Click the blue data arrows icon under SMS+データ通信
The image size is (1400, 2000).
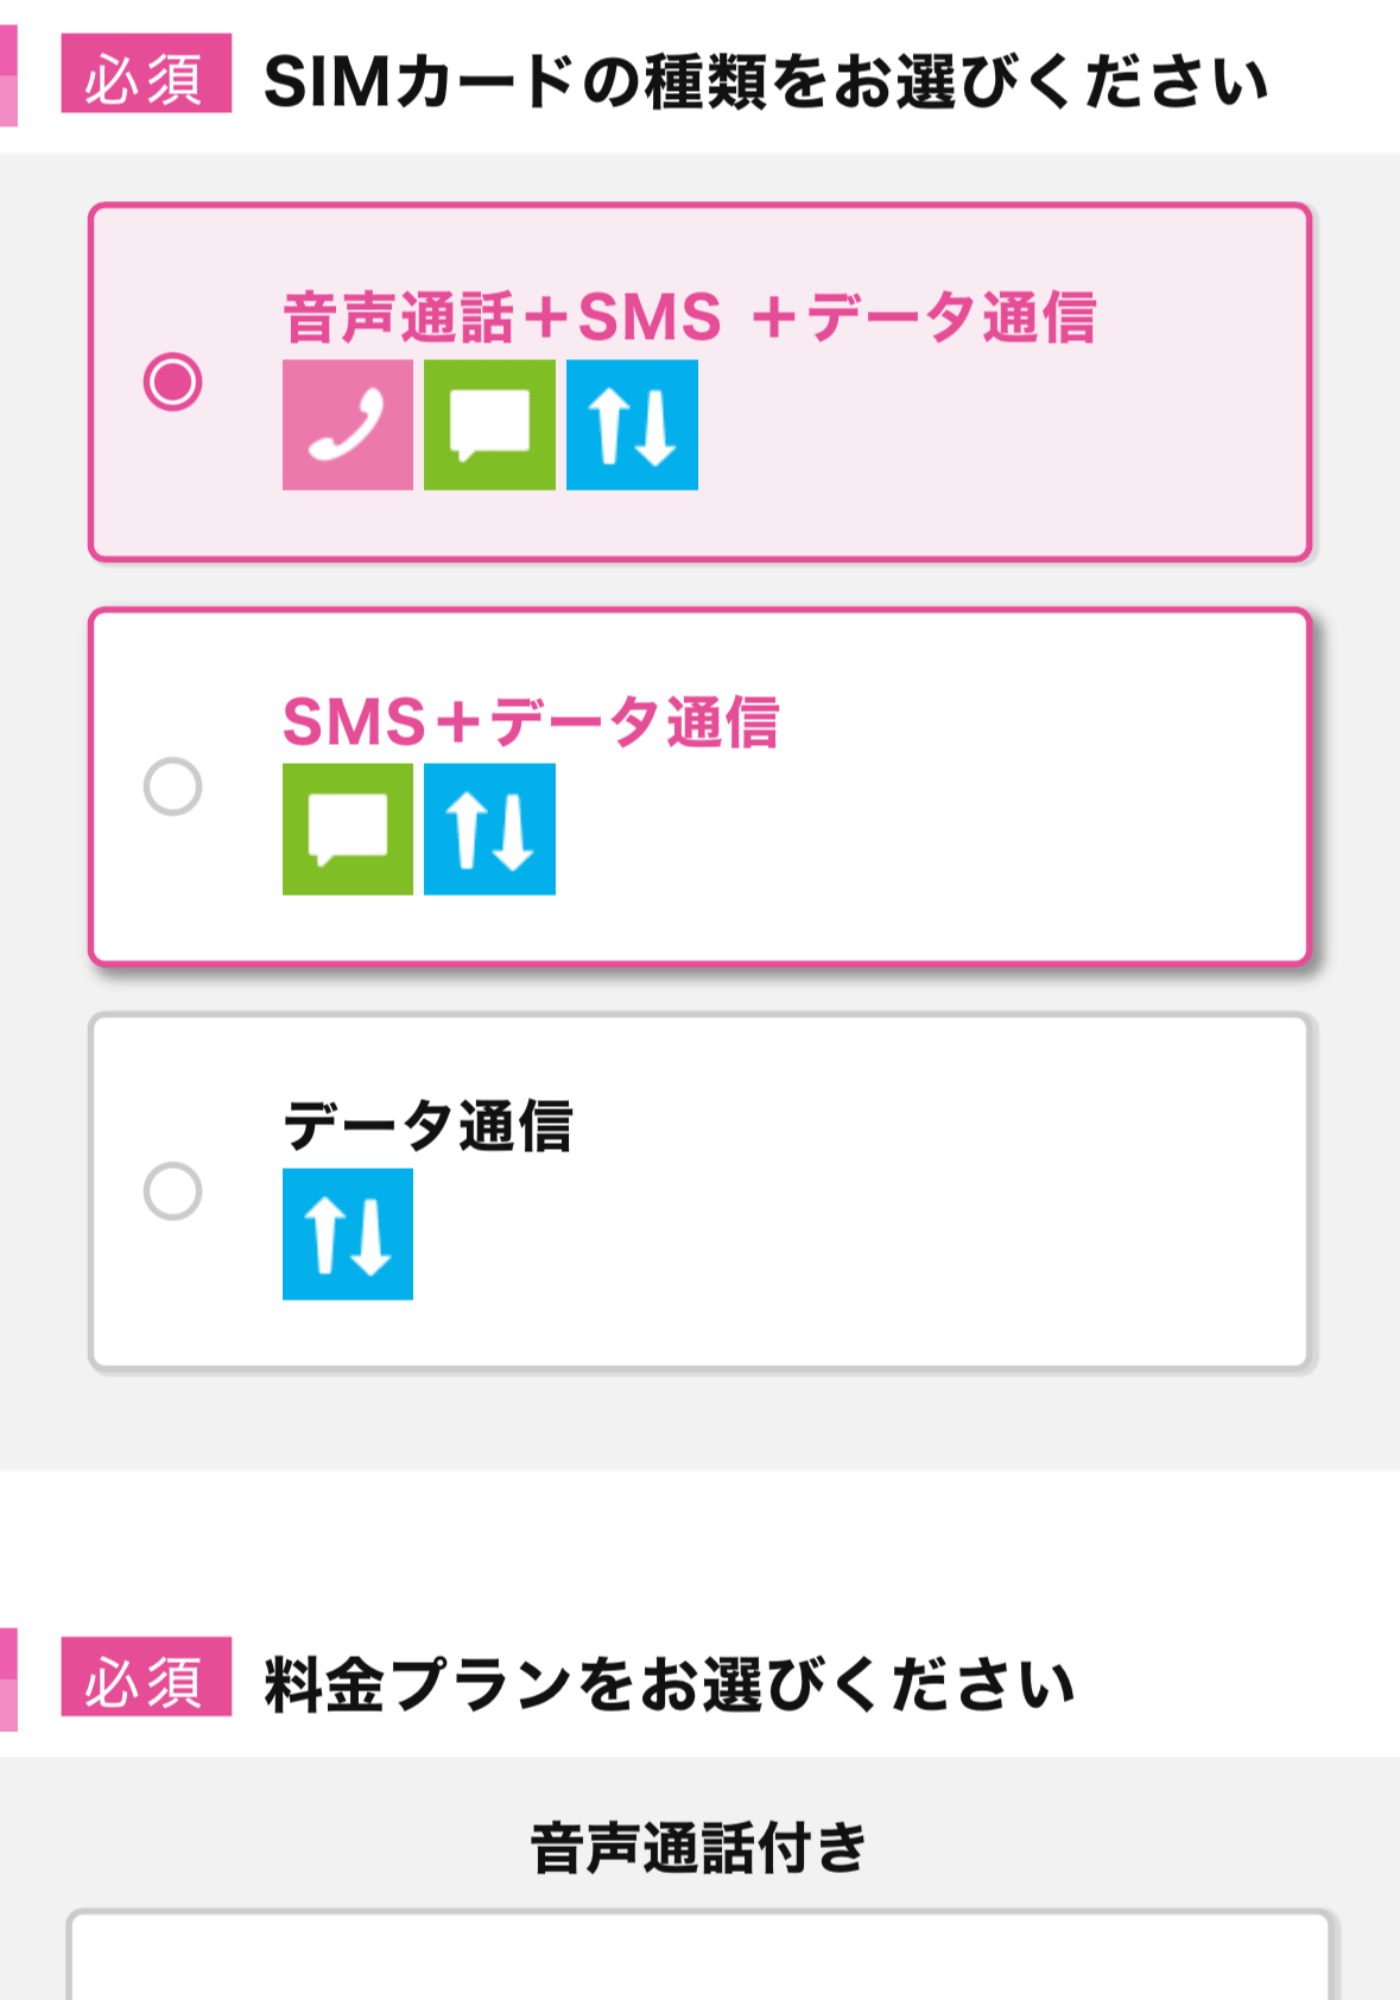pyautogui.click(x=489, y=829)
